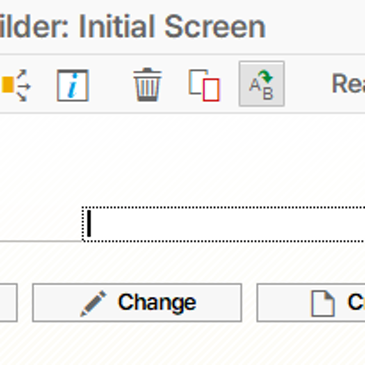Click the blank document create icon
Image resolution: width=365 pixels, height=365 pixels.
[x=322, y=303]
